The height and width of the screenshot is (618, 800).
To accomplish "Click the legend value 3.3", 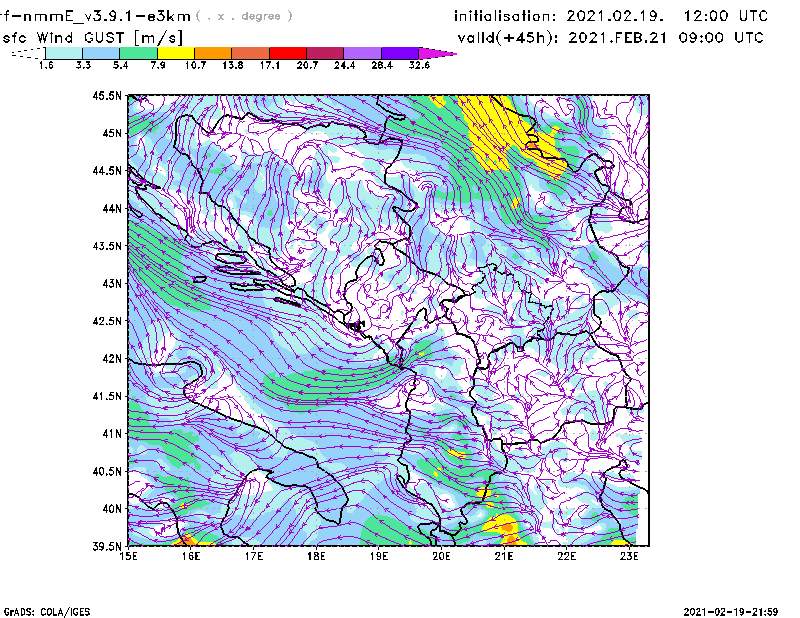I will pos(83,65).
